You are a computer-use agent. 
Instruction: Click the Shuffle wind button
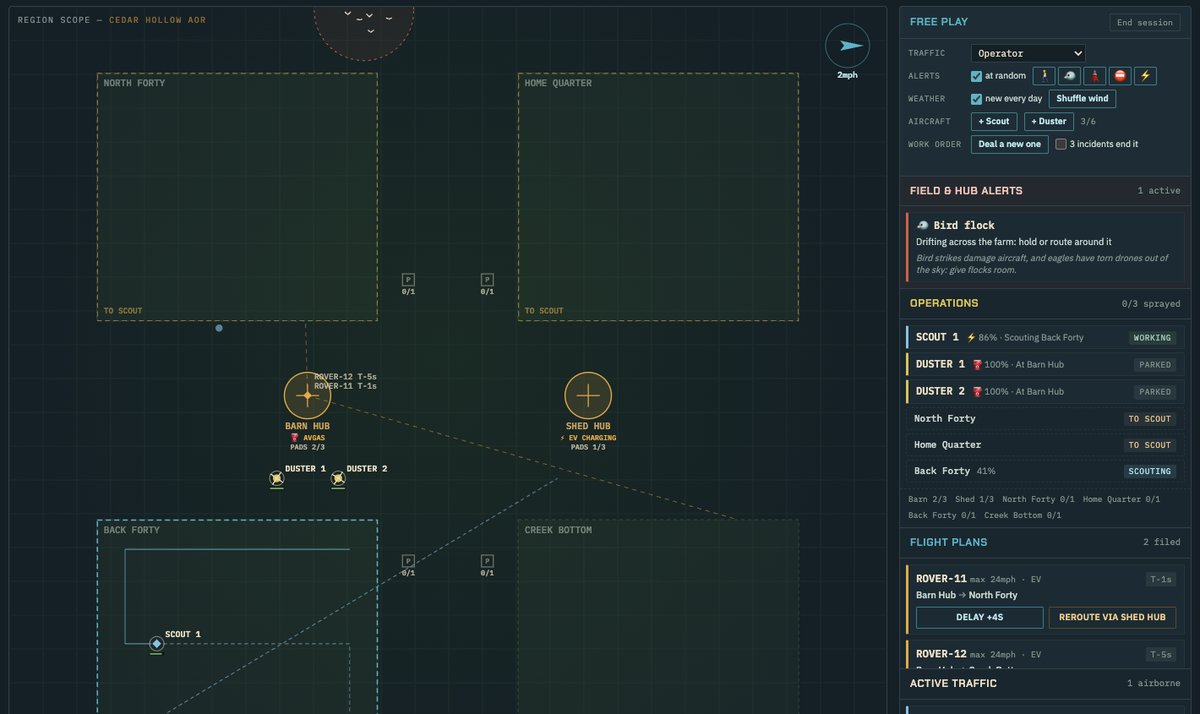[1082, 99]
